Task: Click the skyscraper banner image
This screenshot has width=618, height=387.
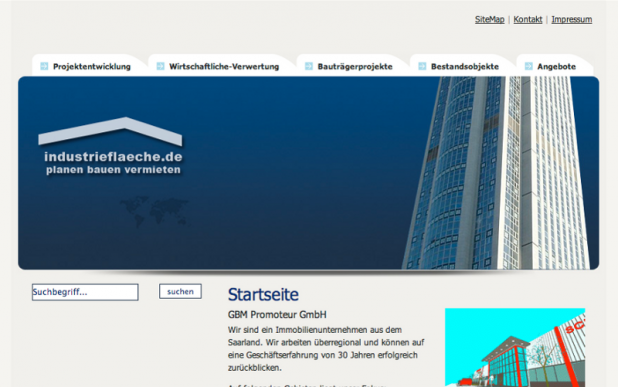Action: pyautogui.click(x=497, y=173)
